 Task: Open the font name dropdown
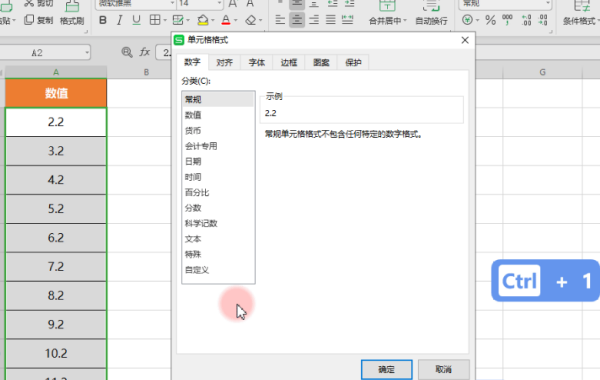click(172, 3)
